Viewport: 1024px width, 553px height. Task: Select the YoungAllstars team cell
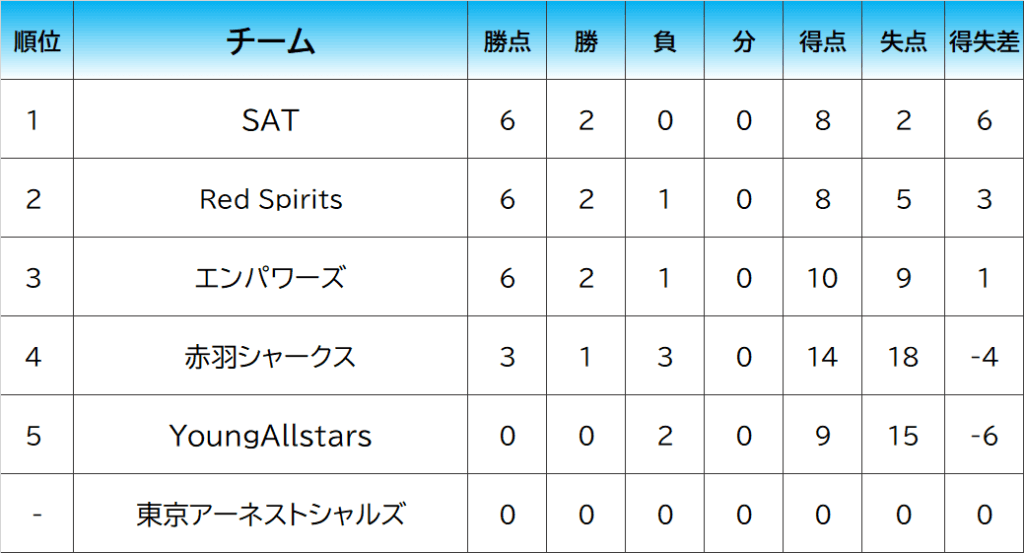[x=271, y=435]
